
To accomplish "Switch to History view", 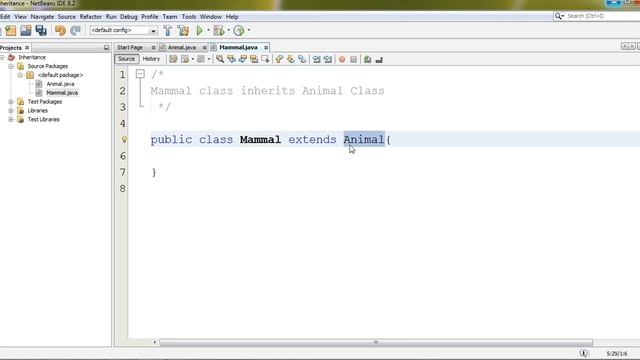I will (151, 59).
